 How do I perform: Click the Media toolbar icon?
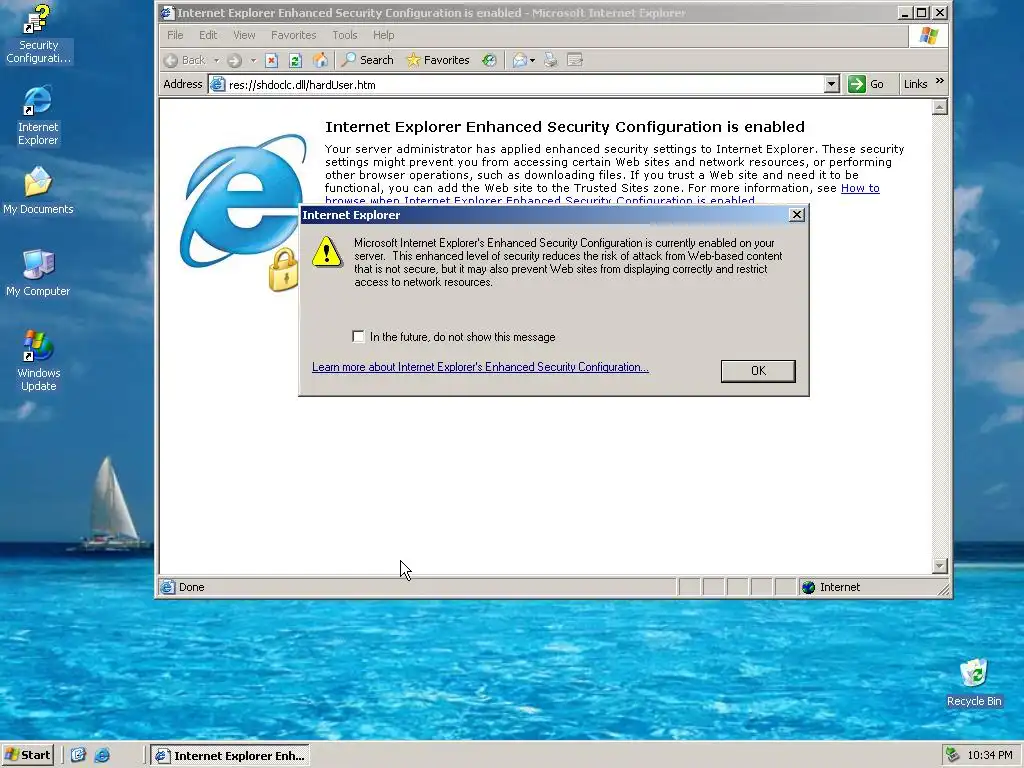tap(489, 60)
